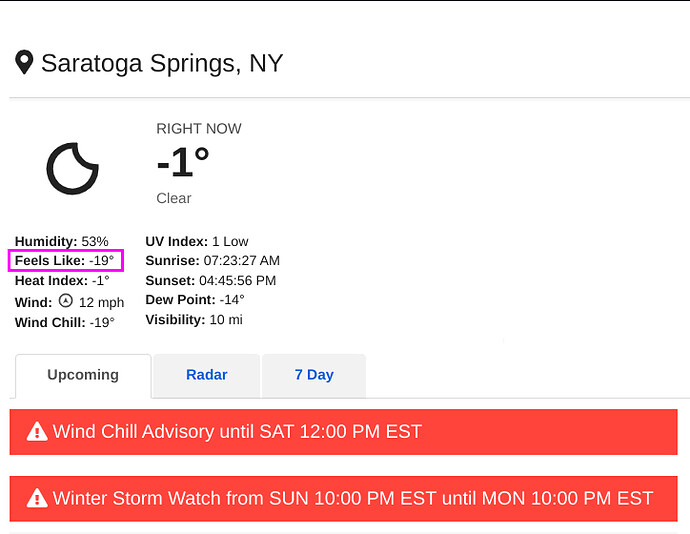Click the Wind Chill Advisory warning icon

[x=37, y=431]
